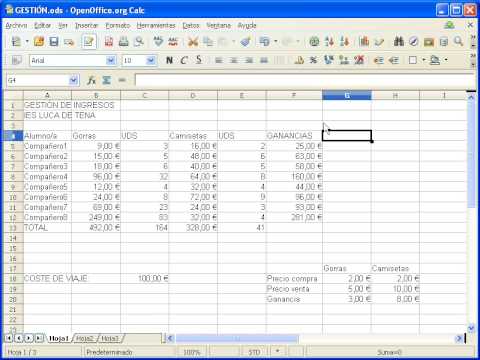
Task: Select row 13 header
Action: click(13, 228)
